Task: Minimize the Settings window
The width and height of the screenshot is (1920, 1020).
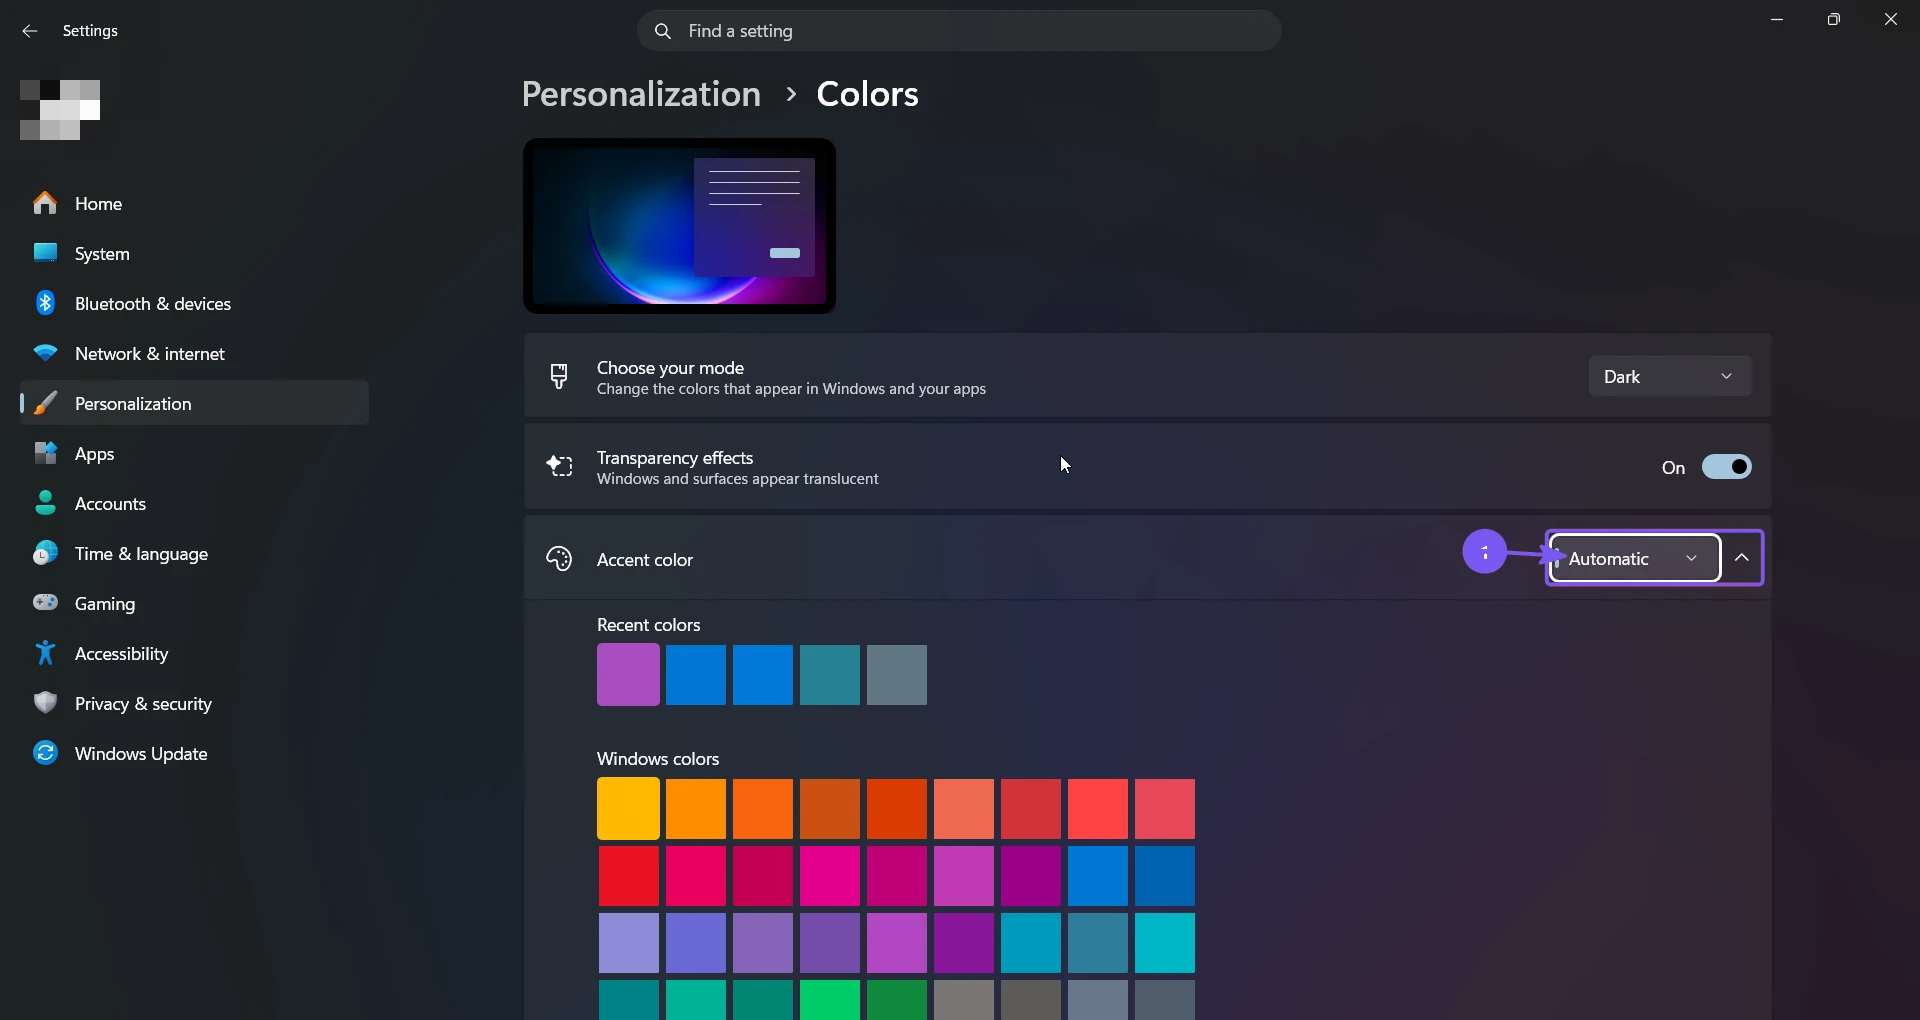Action: pos(1777,19)
